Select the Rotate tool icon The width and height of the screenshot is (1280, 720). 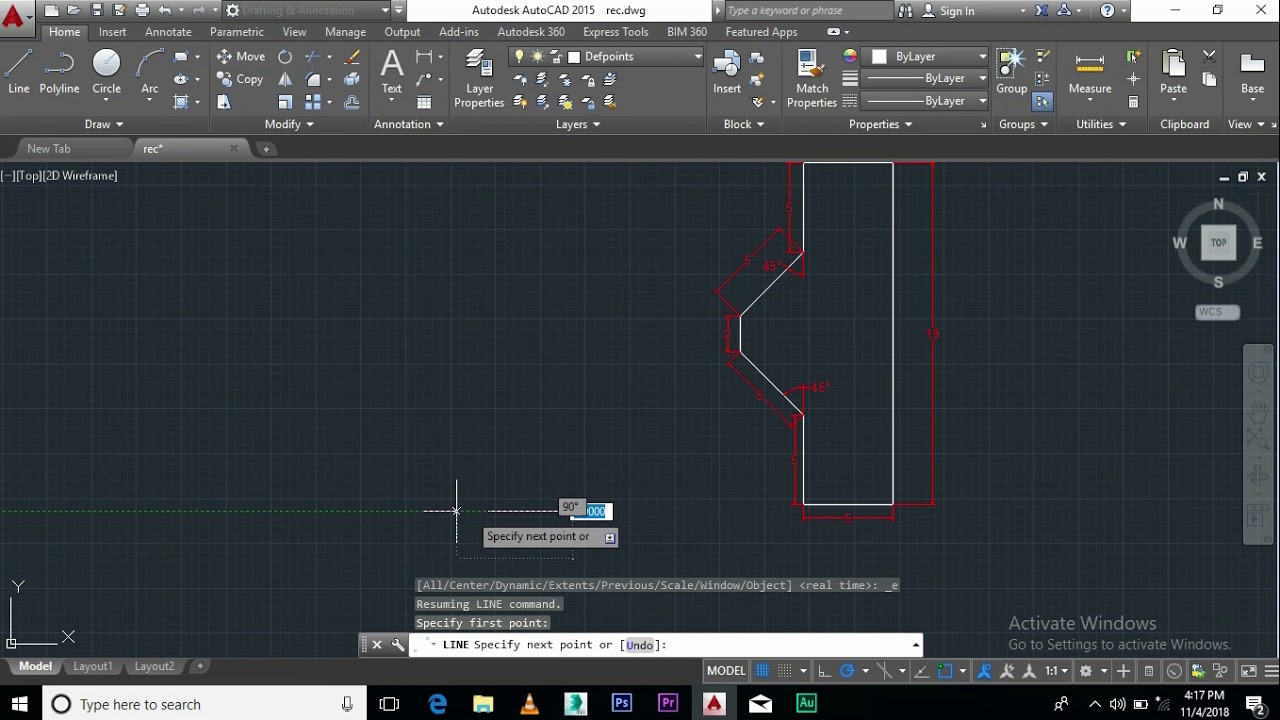285,56
